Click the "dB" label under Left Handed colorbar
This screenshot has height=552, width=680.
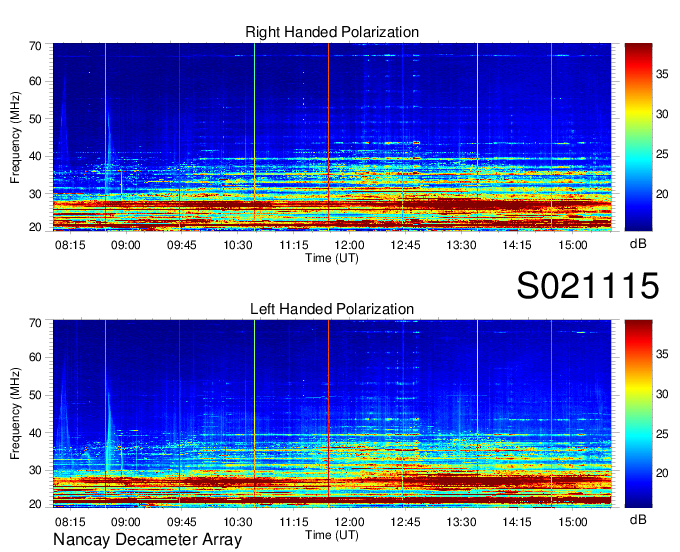pyautogui.click(x=638, y=519)
